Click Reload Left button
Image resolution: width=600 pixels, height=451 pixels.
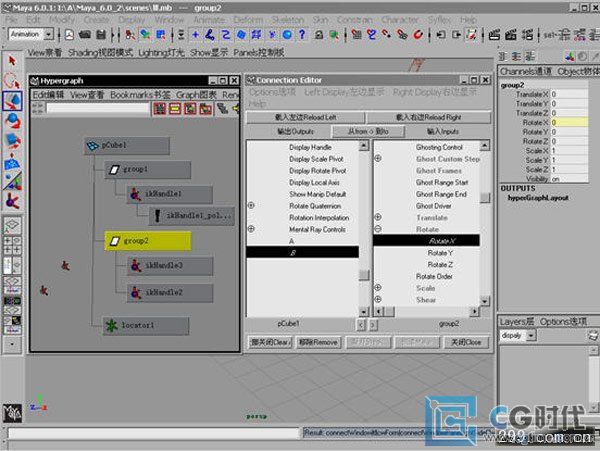point(305,117)
